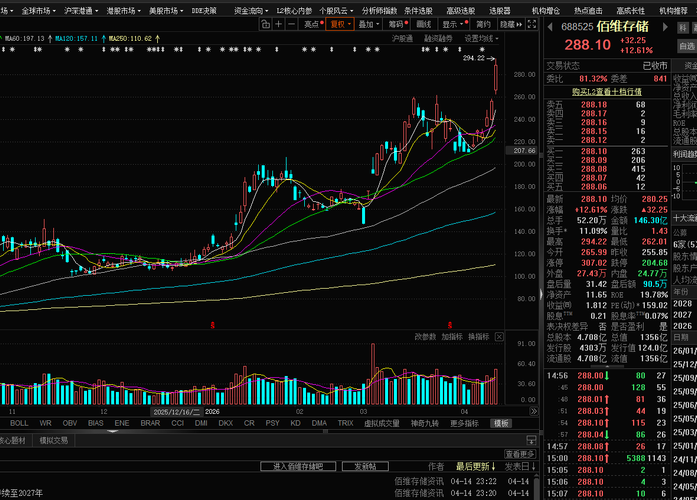697x500 pixels.
Task: Open the 复权 dropdown
Action: coord(340,24)
